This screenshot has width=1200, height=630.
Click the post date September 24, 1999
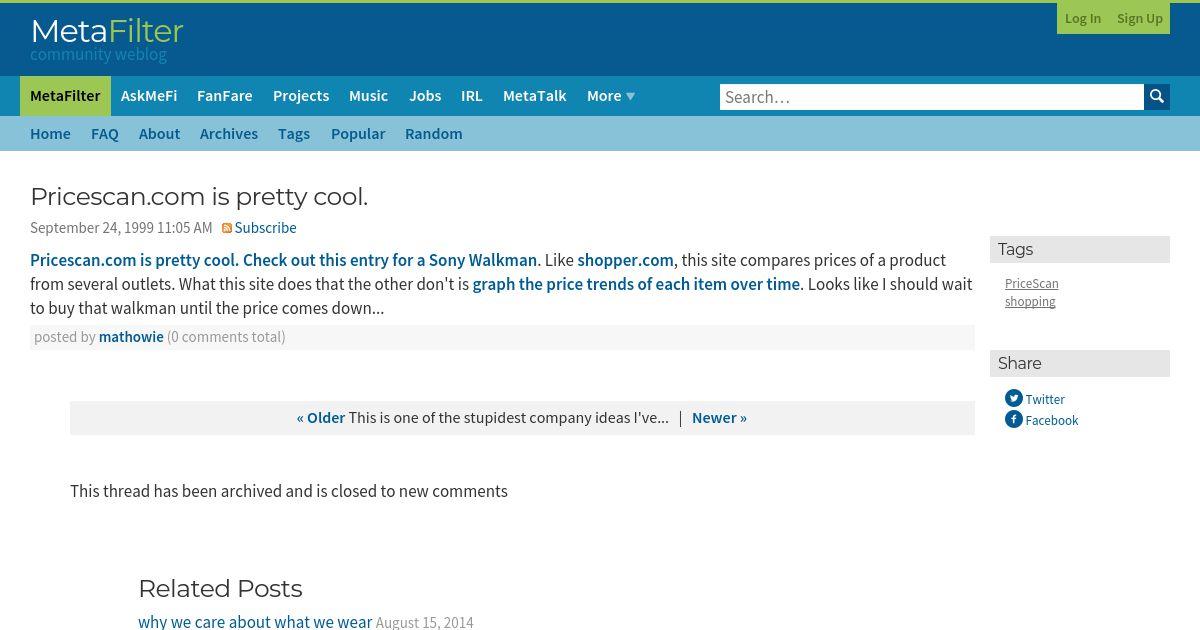[121, 228]
